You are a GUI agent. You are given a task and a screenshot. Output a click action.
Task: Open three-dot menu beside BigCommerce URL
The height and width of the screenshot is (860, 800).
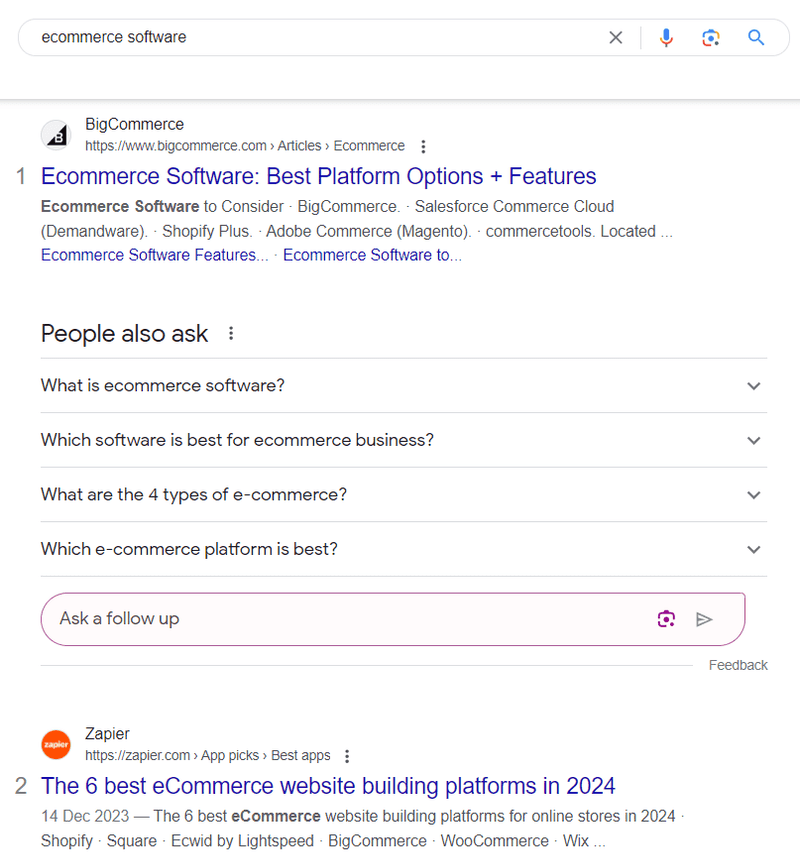click(x=423, y=146)
